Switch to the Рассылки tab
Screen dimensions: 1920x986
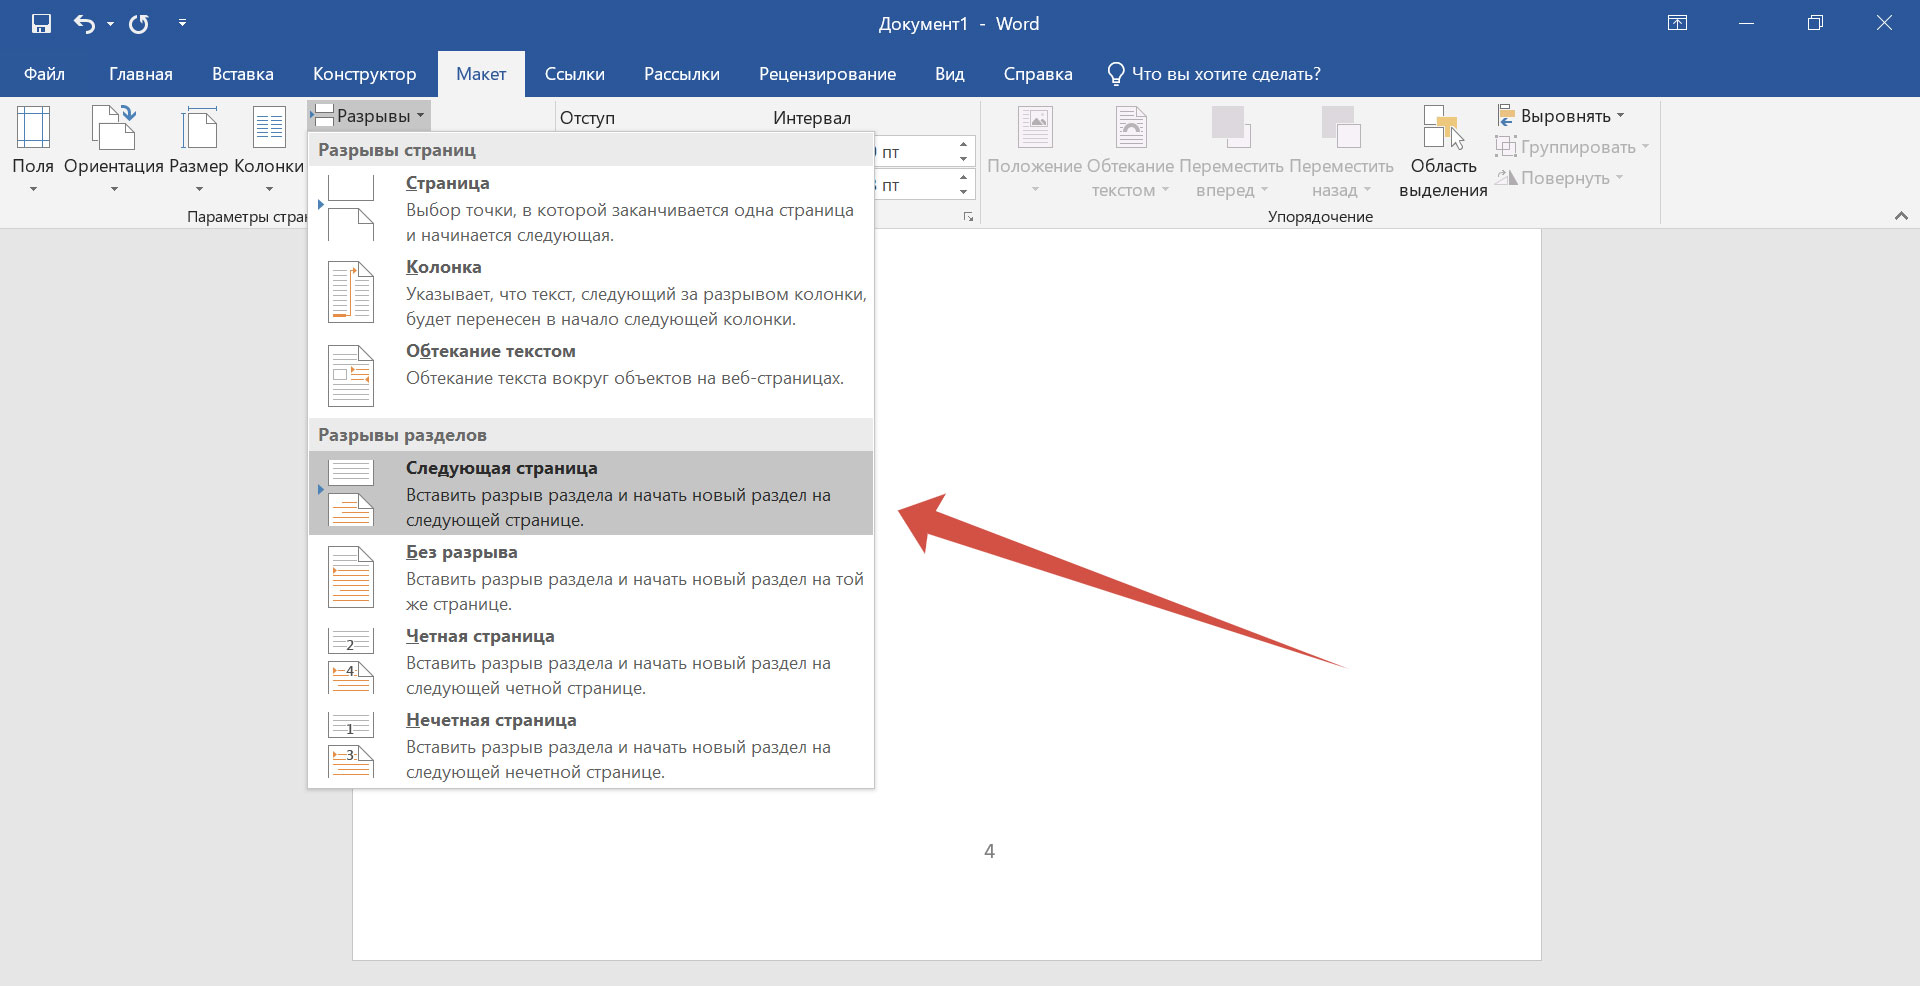pos(682,74)
